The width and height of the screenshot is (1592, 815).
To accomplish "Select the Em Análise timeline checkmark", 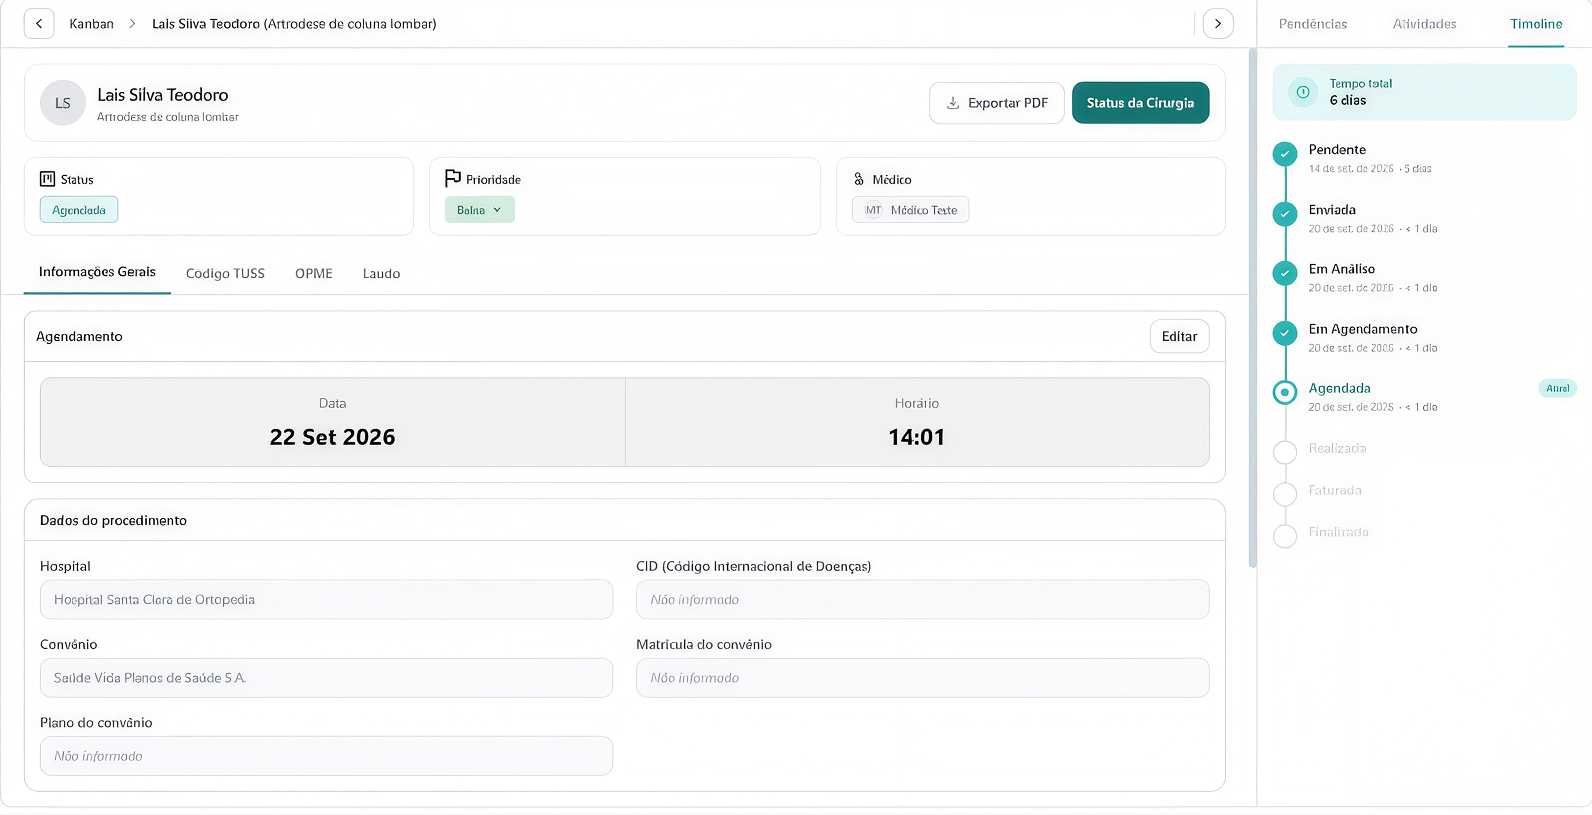I will pos(1285,273).
